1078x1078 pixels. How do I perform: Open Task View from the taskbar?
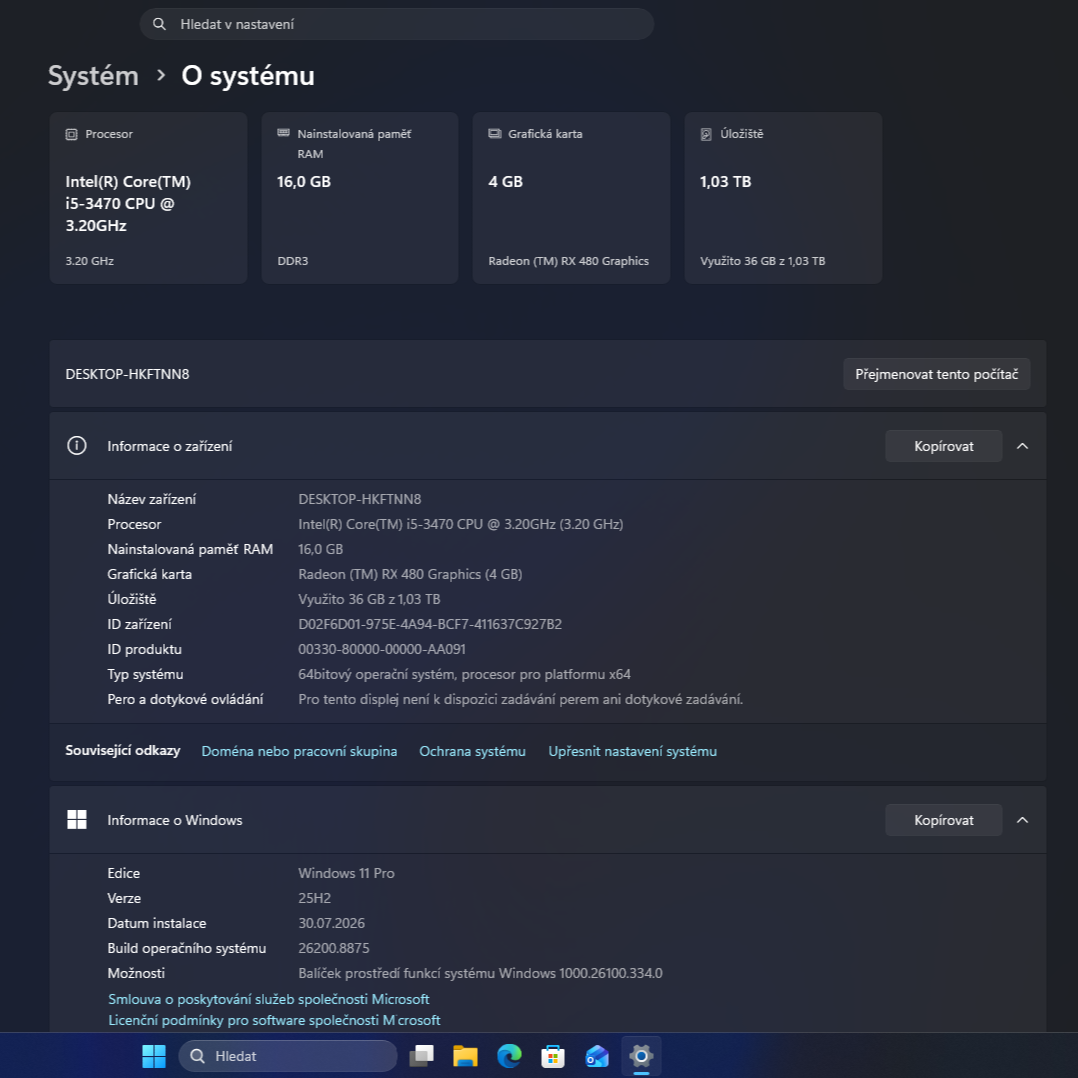[x=421, y=1056]
